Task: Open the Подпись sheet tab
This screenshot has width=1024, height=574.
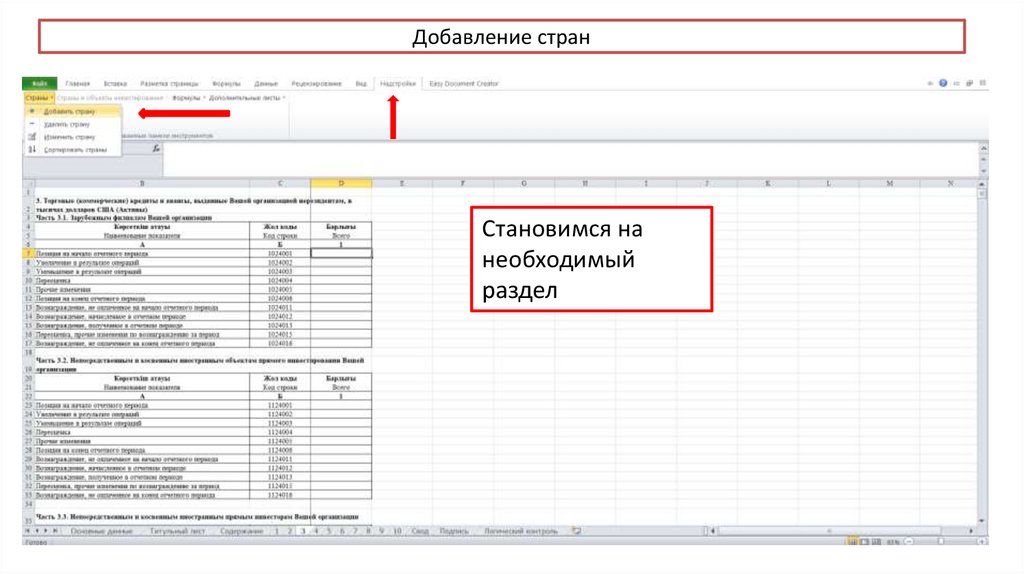Action: tap(454, 531)
